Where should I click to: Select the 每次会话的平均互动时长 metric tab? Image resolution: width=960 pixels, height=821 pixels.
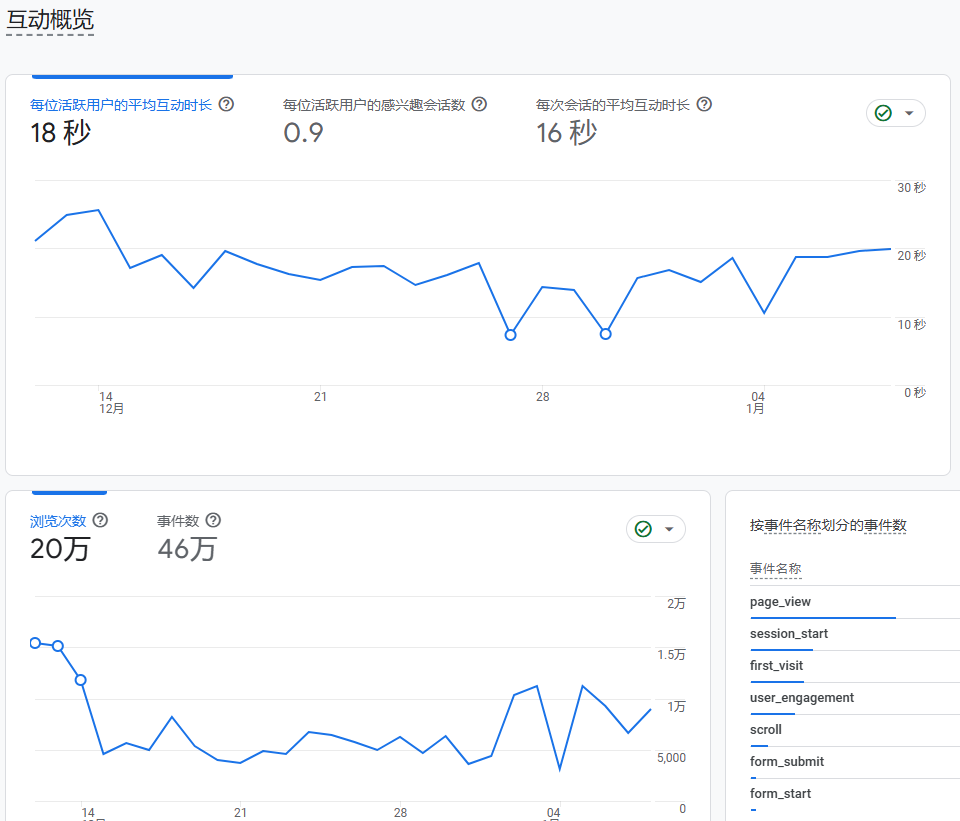[x=612, y=105]
